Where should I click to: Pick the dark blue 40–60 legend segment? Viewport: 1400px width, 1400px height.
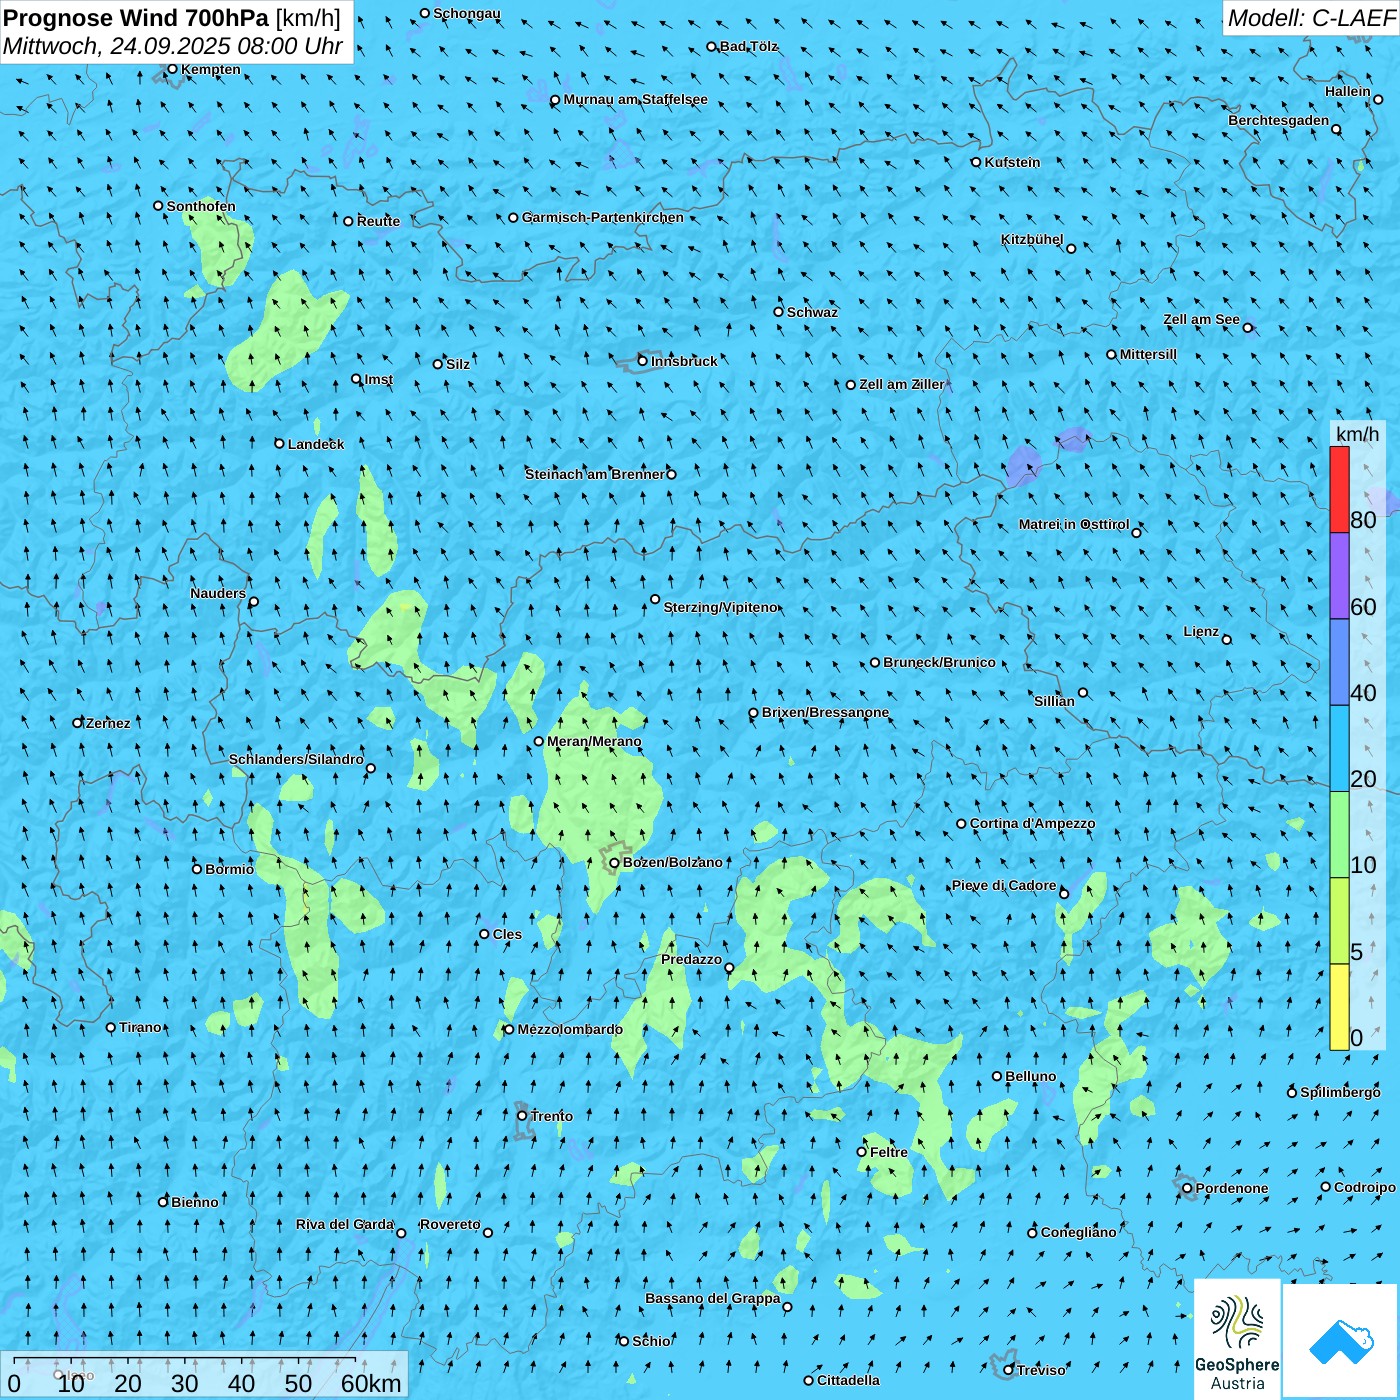click(x=1339, y=663)
